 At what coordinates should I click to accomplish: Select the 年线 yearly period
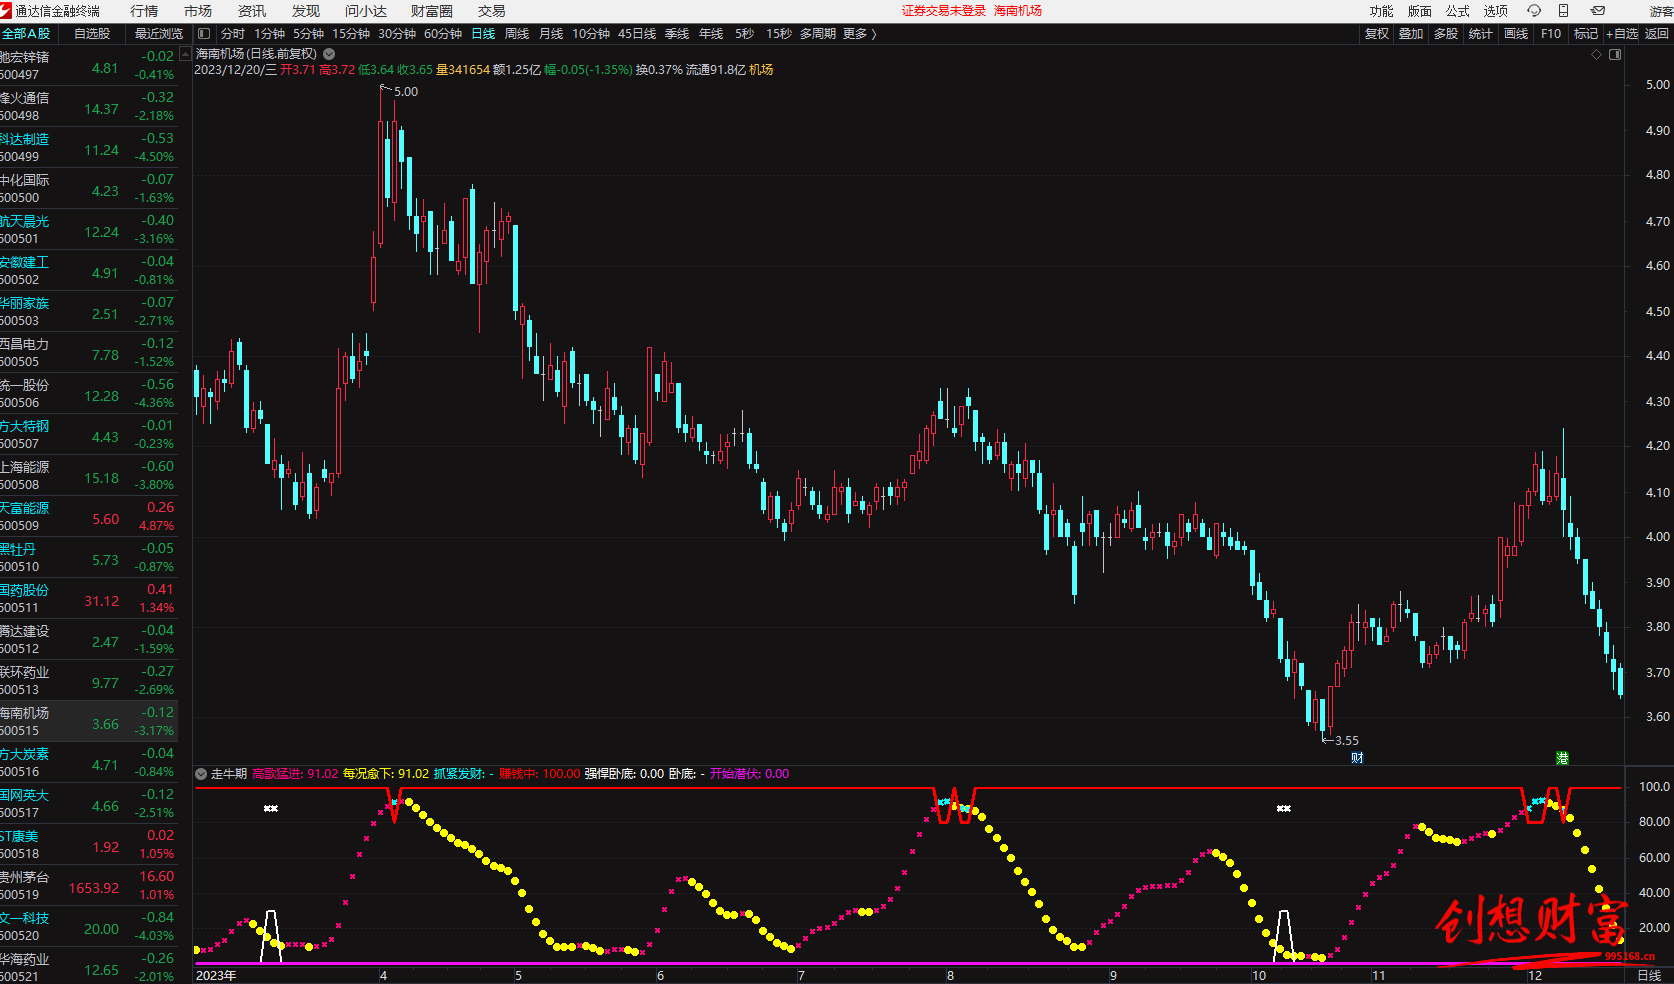[711, 34]
